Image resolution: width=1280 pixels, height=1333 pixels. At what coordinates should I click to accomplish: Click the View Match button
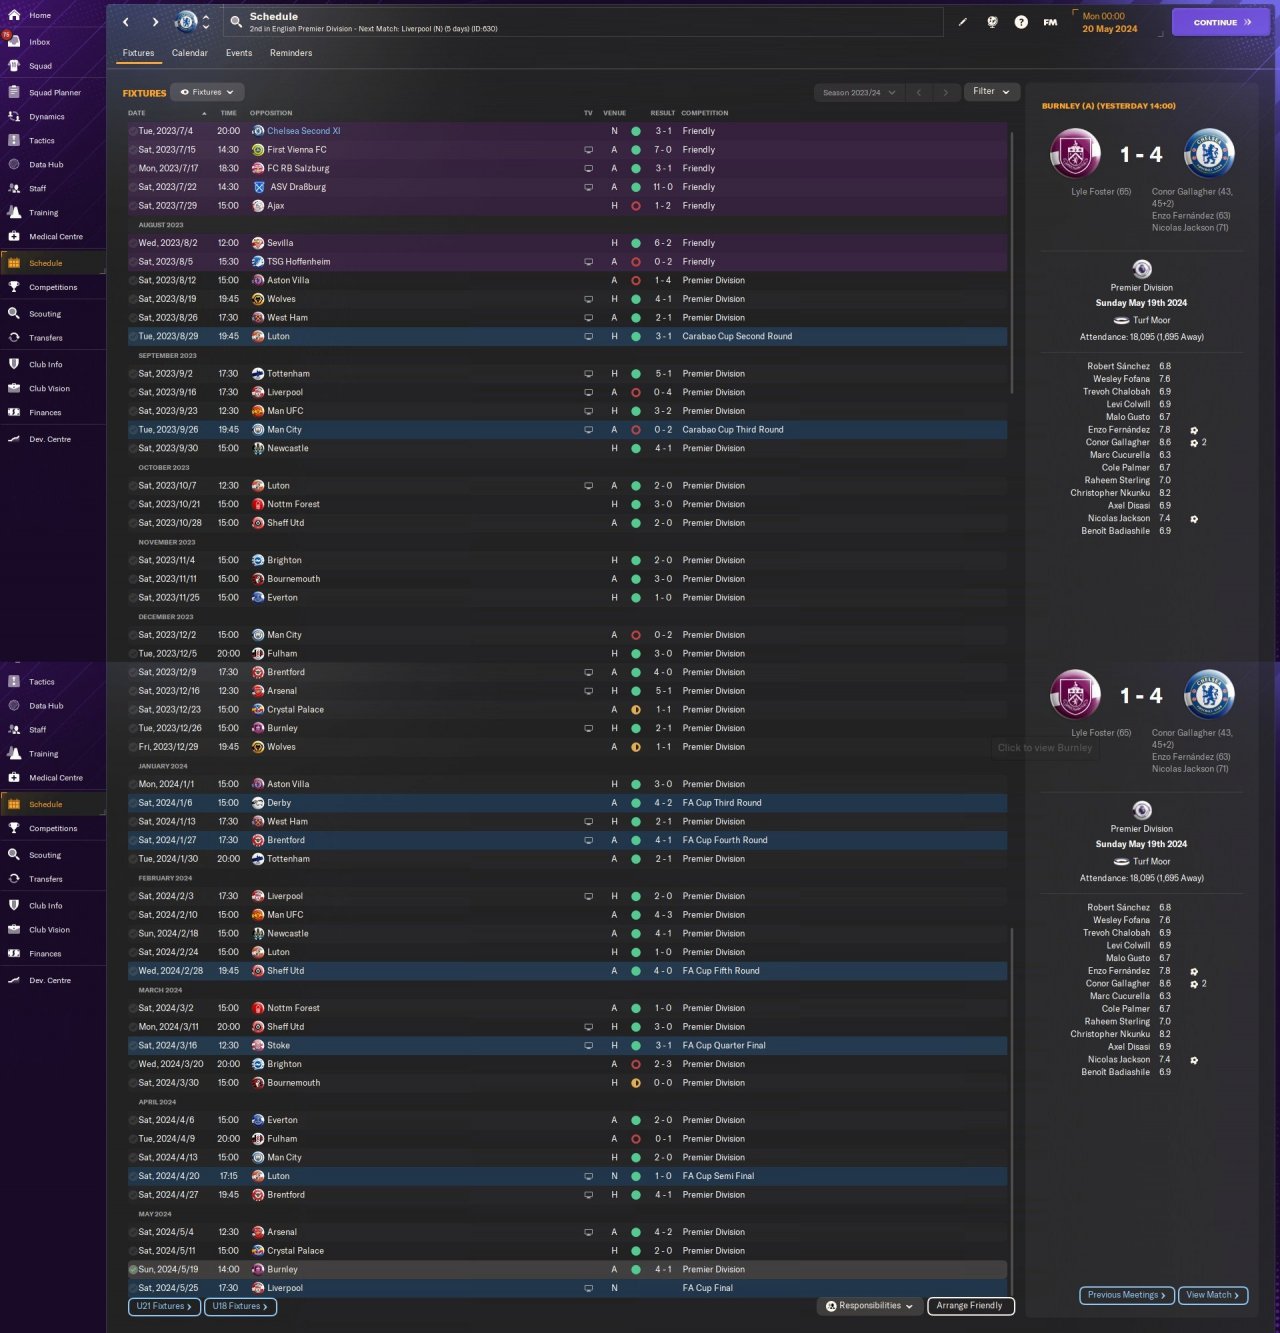pyautogui.click(x=1213, y=1295)
